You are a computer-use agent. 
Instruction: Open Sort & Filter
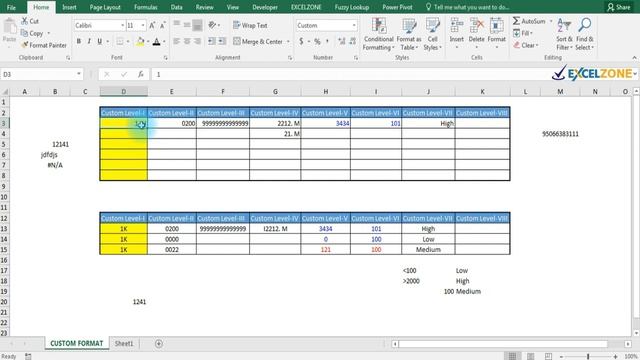pyautogui.click(x=564, y=34)
